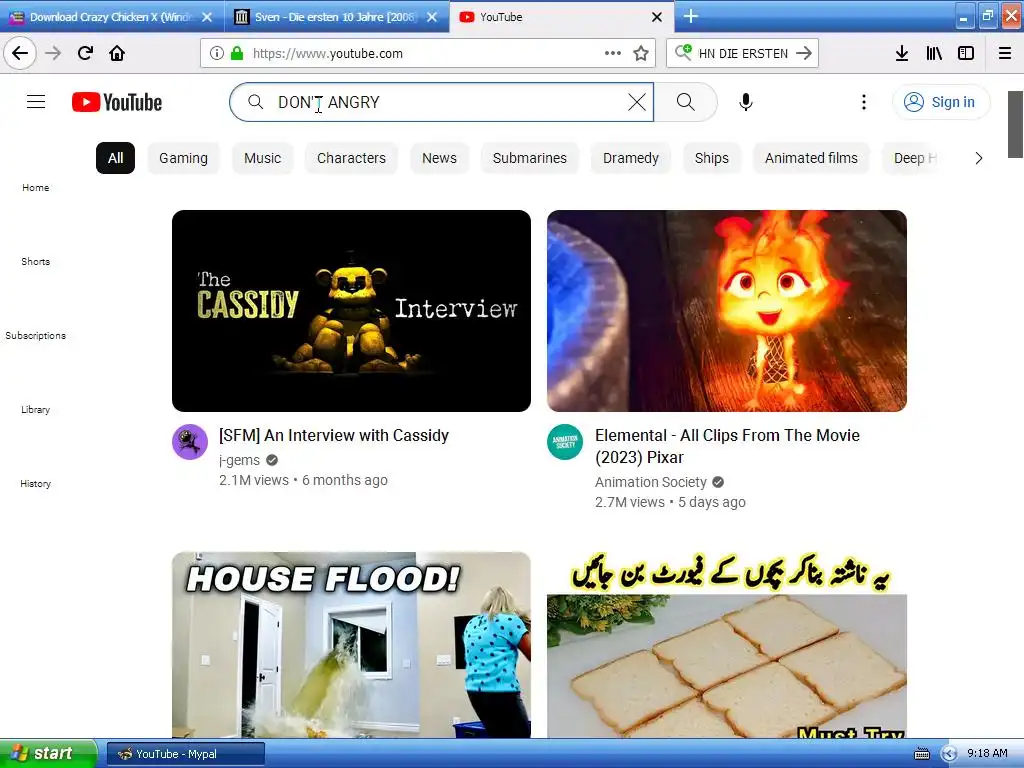Clear the YouTube search text with the X
The width and height of the screenshot is (1024, 768).
[x=637, y=102]
